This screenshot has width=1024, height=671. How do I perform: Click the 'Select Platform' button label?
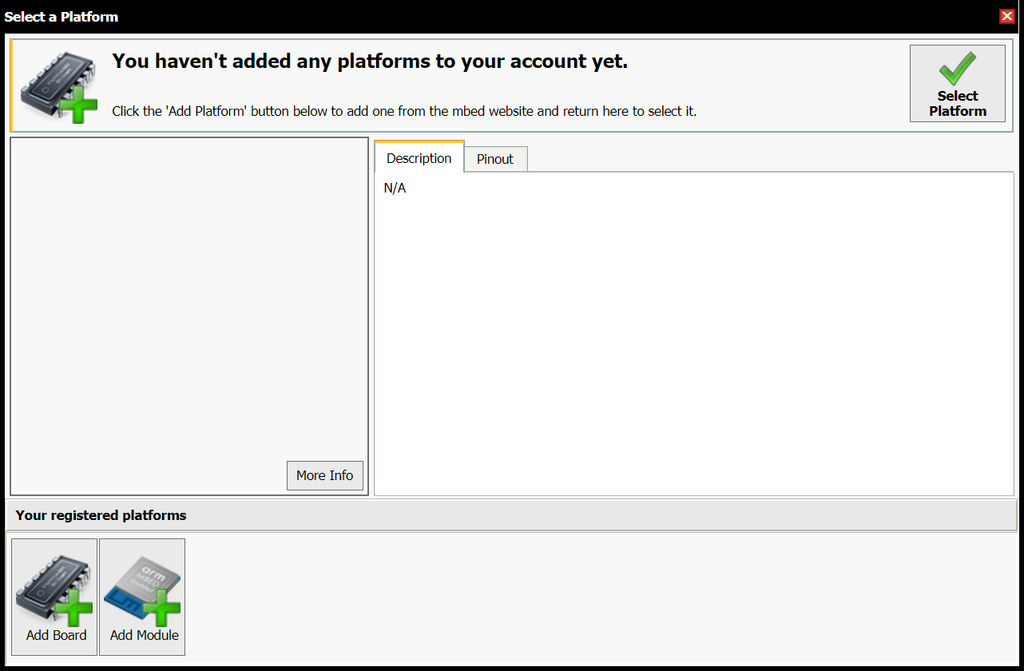click(x=957, y=104)
